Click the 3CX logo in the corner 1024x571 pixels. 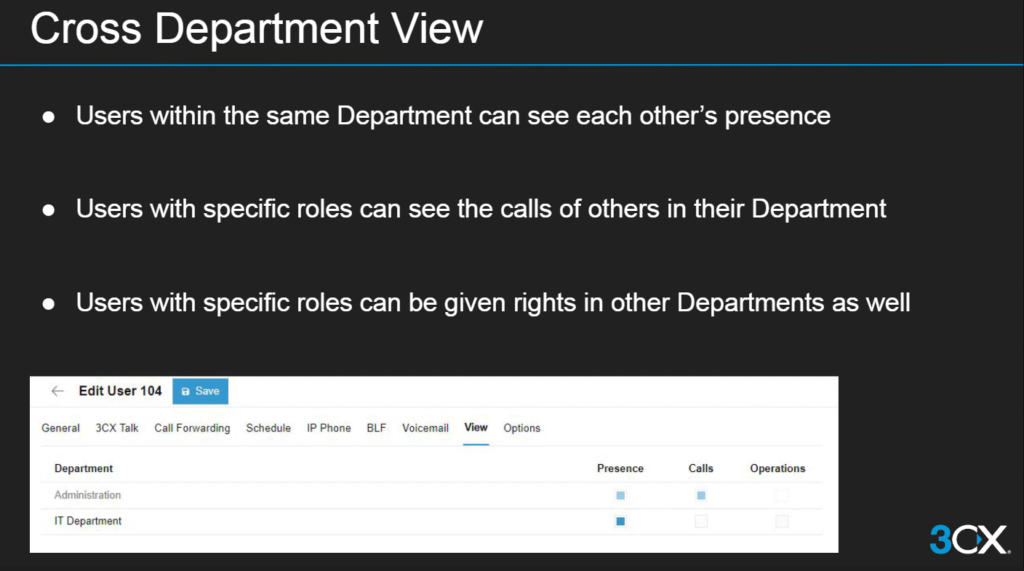tap(968, 539)
